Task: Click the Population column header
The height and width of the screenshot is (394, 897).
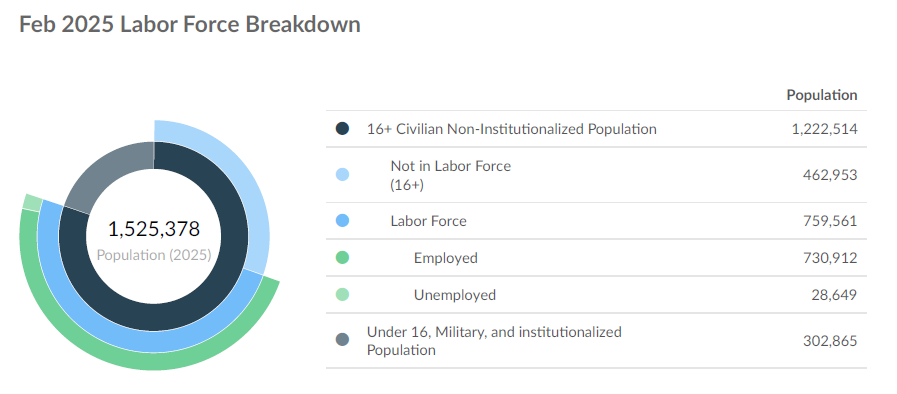Action: 821,95
